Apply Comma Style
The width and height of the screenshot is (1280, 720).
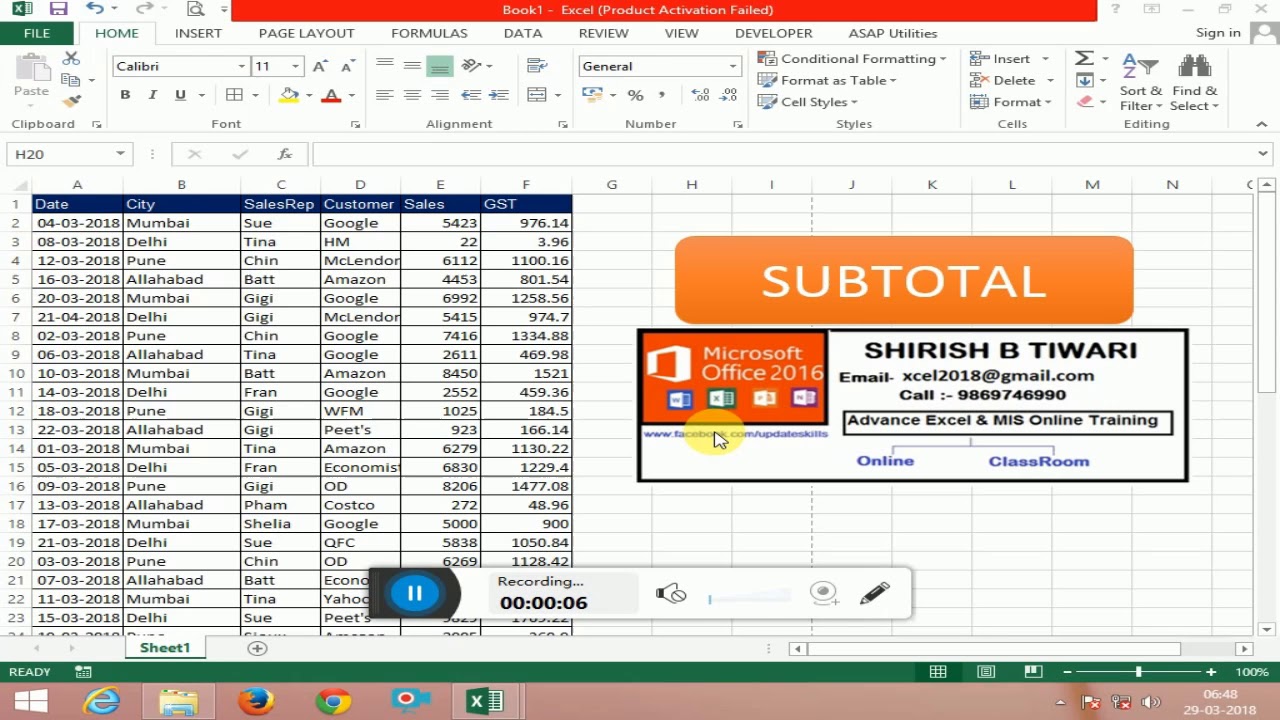[x=661, y=95]
